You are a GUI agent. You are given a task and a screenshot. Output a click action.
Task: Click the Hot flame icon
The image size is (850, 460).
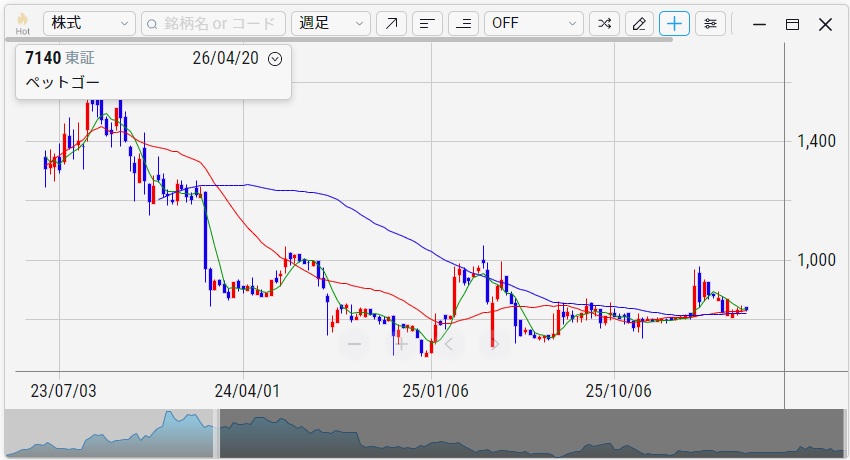[22, 23]
